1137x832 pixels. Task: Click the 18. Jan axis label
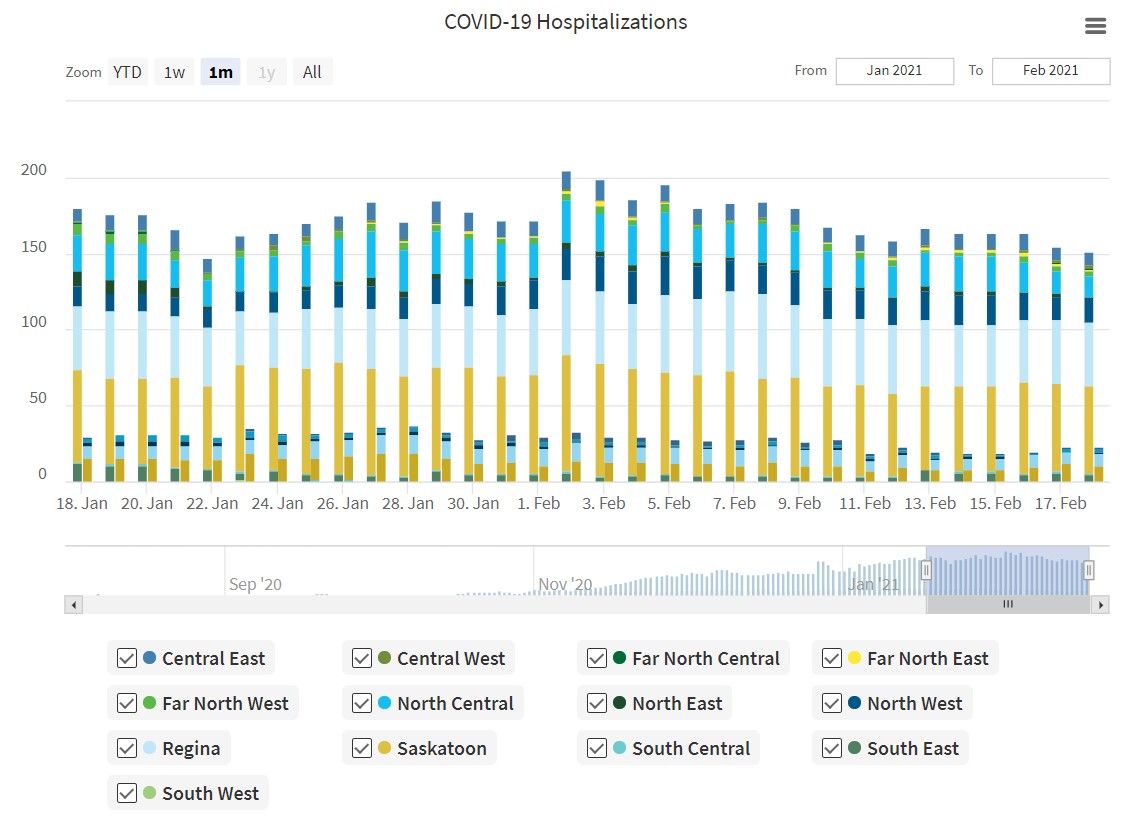82,503
